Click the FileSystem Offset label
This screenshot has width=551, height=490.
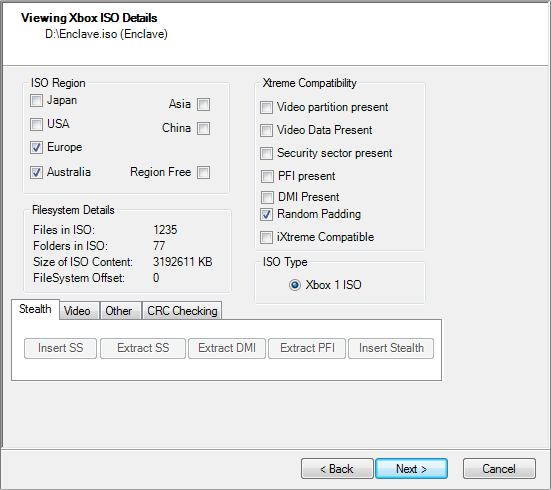(x=79, y=278)
